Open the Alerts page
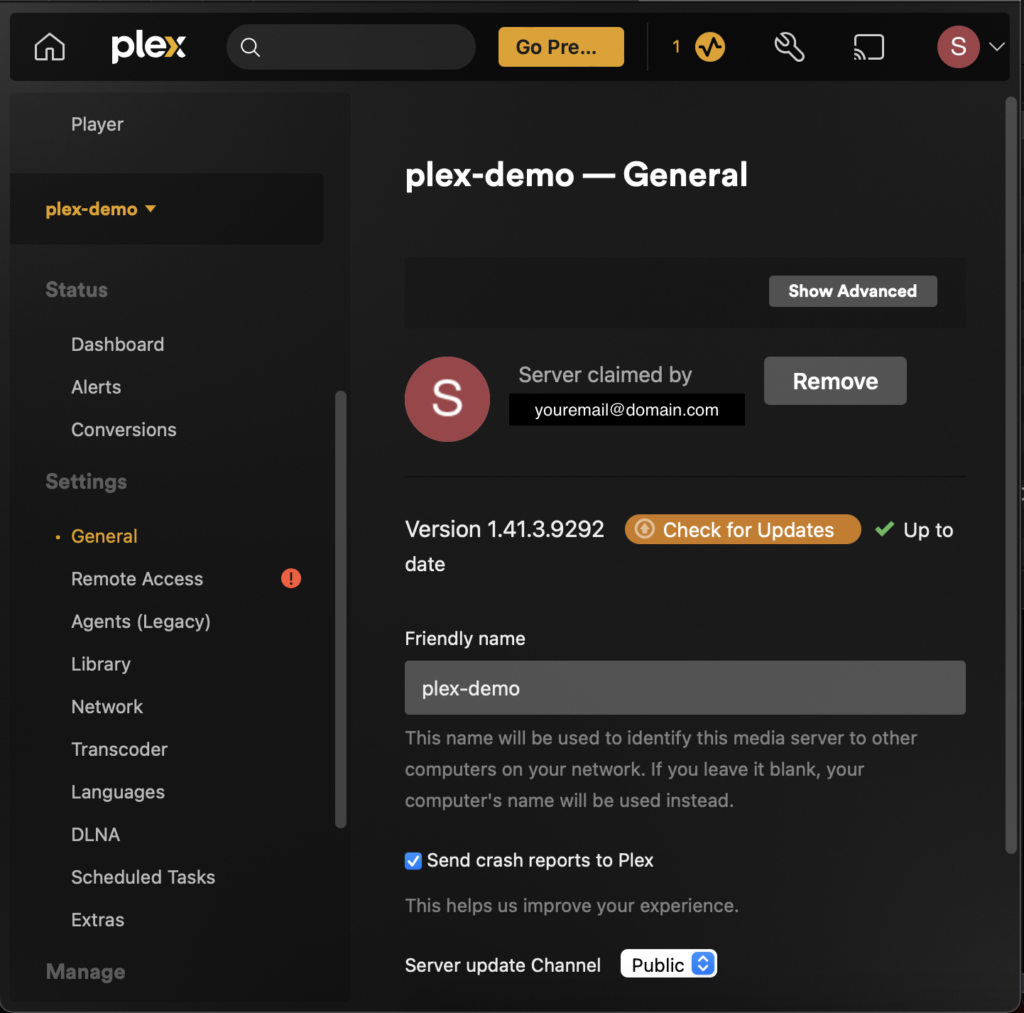The width and height of the screenshot is (1024, 1013). pos(96,387)
